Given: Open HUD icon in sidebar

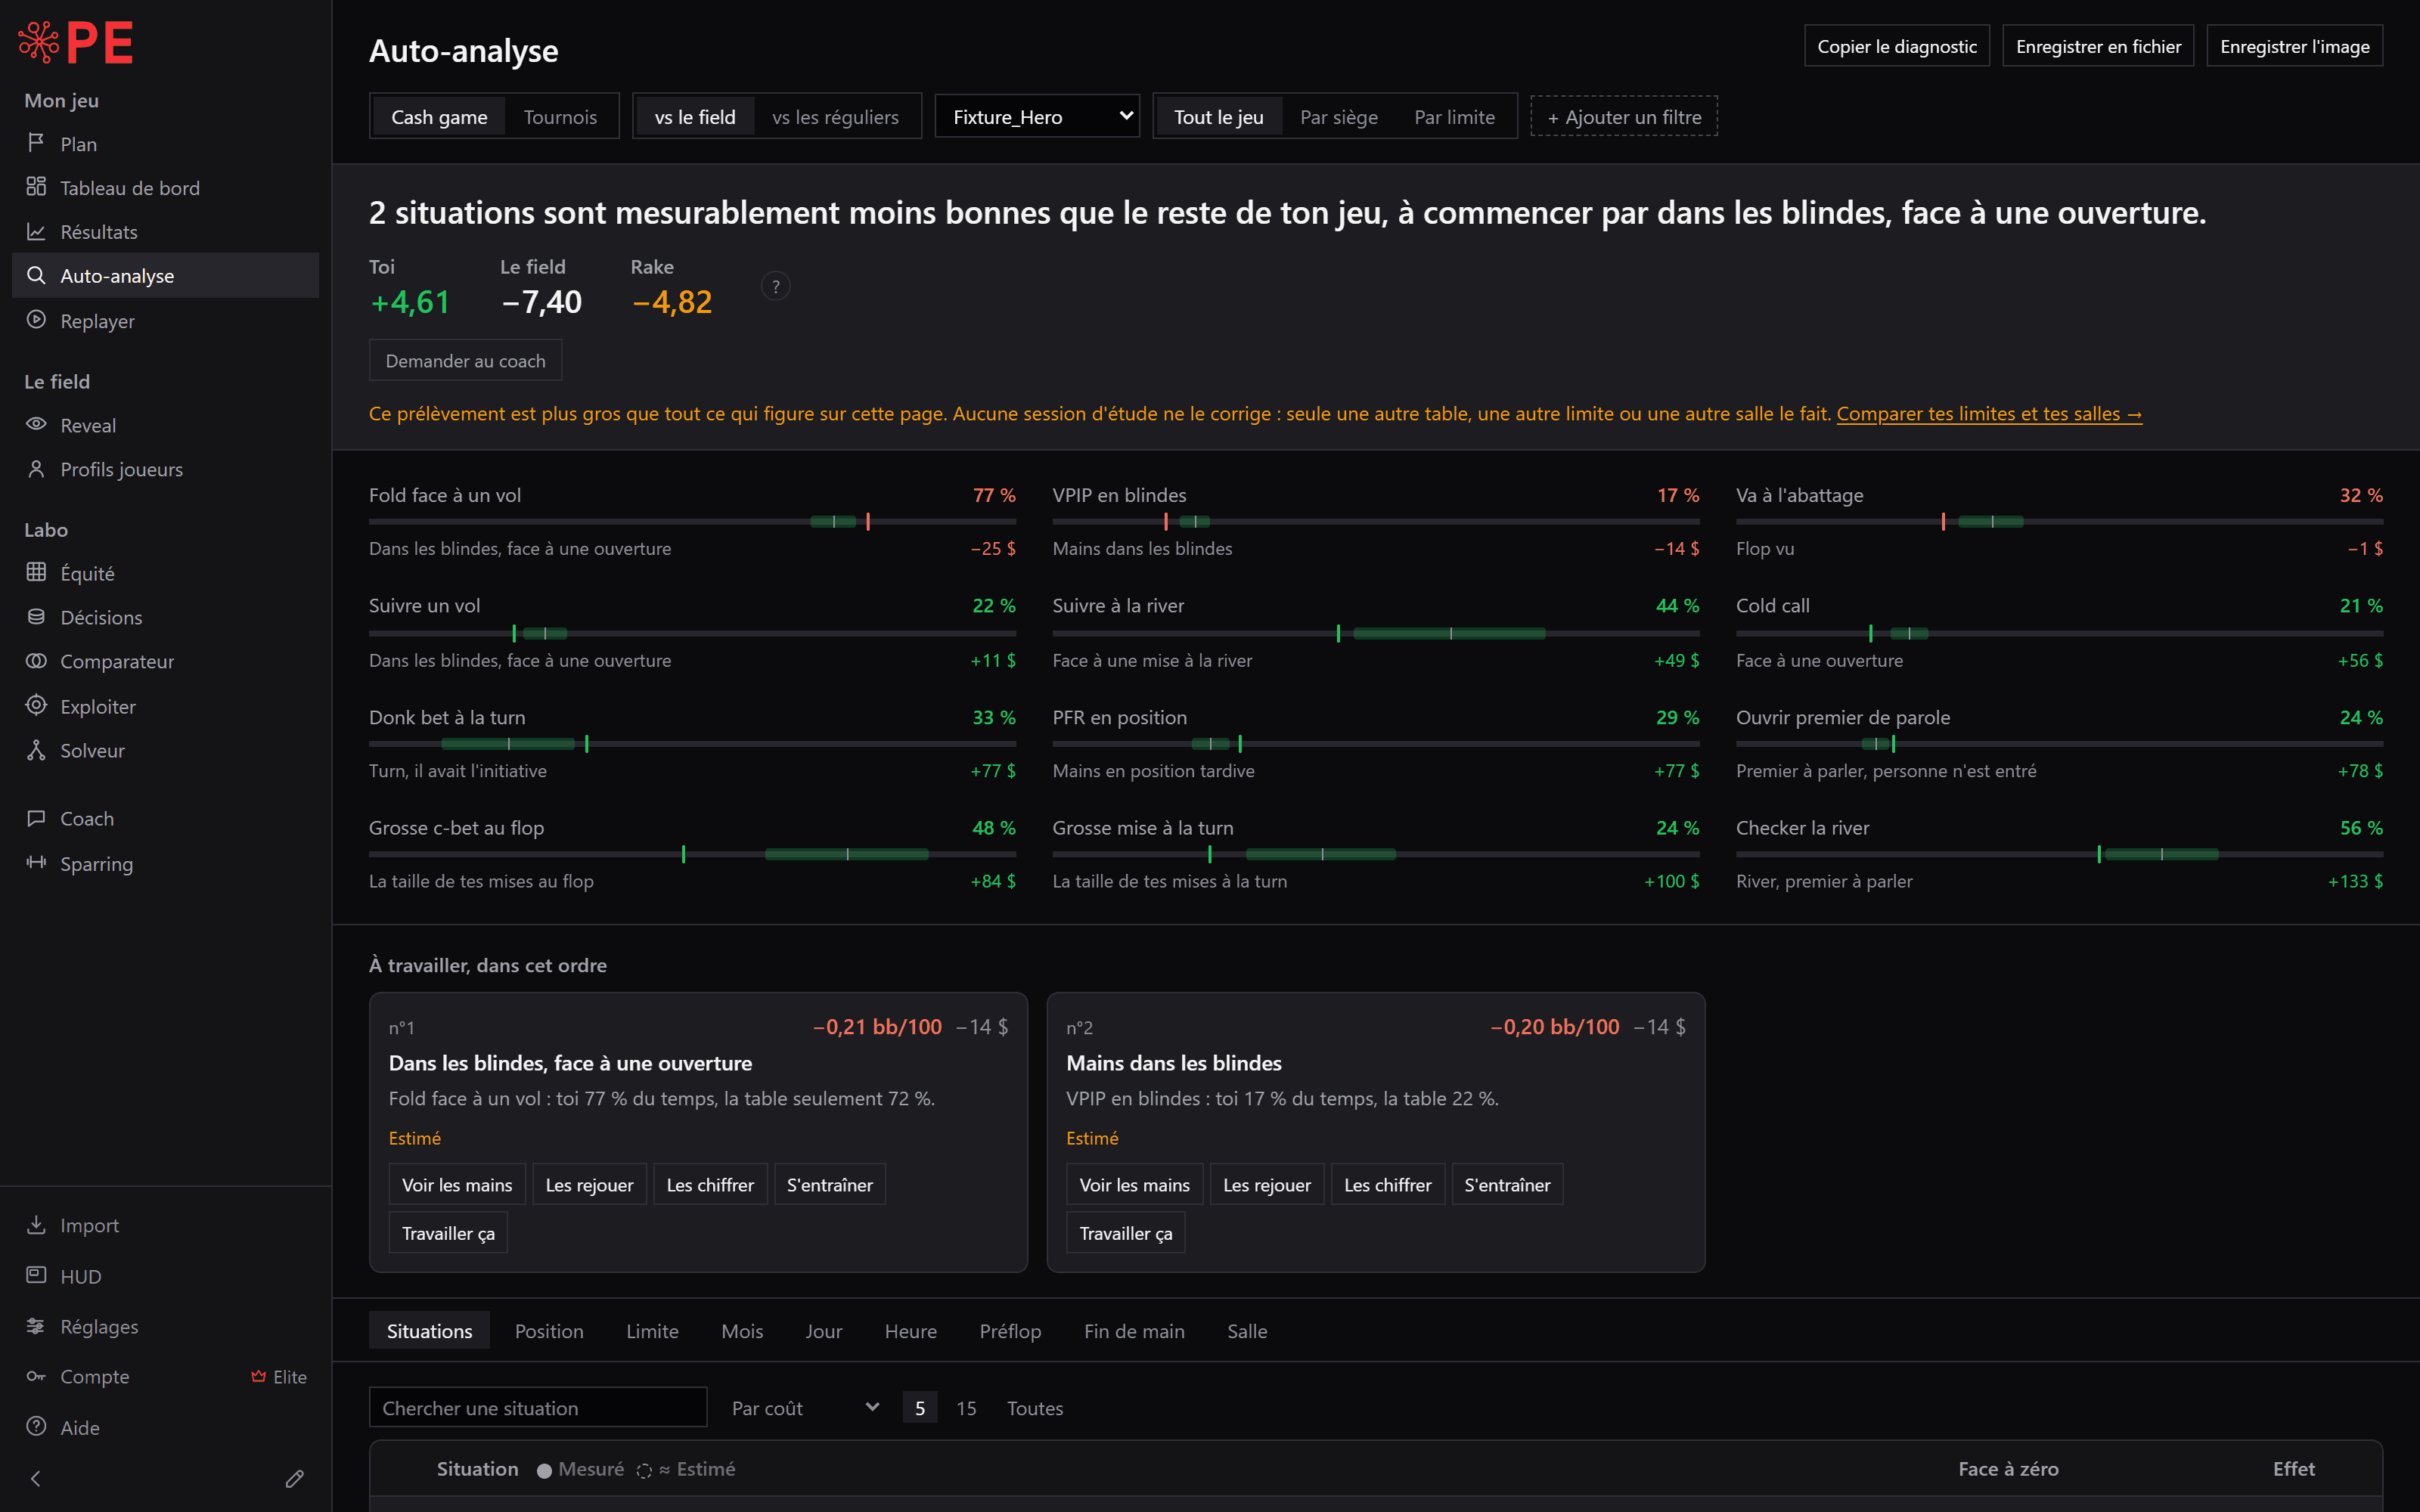Looking at the screenshot, I should coord(36,1275).
